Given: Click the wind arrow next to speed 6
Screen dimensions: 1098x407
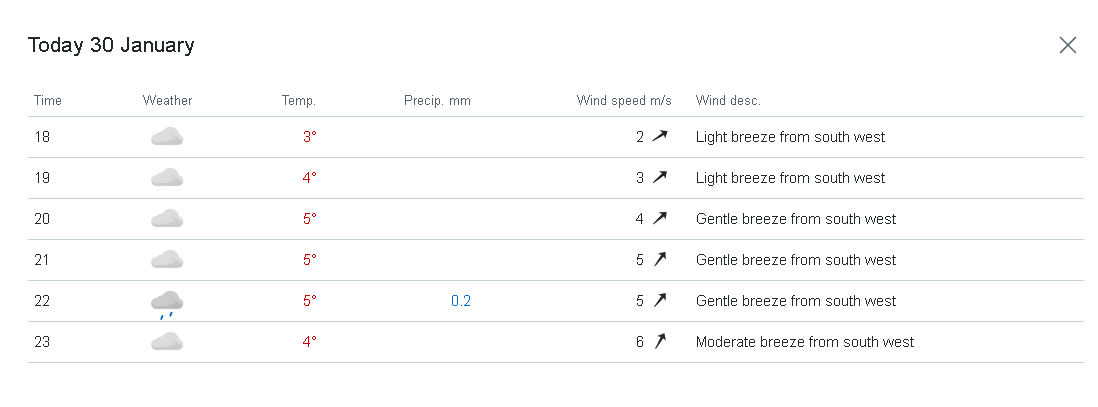Looking at the screenshot, I should click(x=660, y=341).
